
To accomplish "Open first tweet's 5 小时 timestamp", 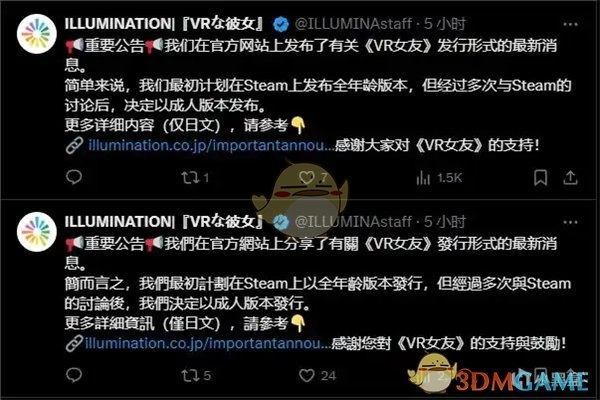I will click(445, 24).
